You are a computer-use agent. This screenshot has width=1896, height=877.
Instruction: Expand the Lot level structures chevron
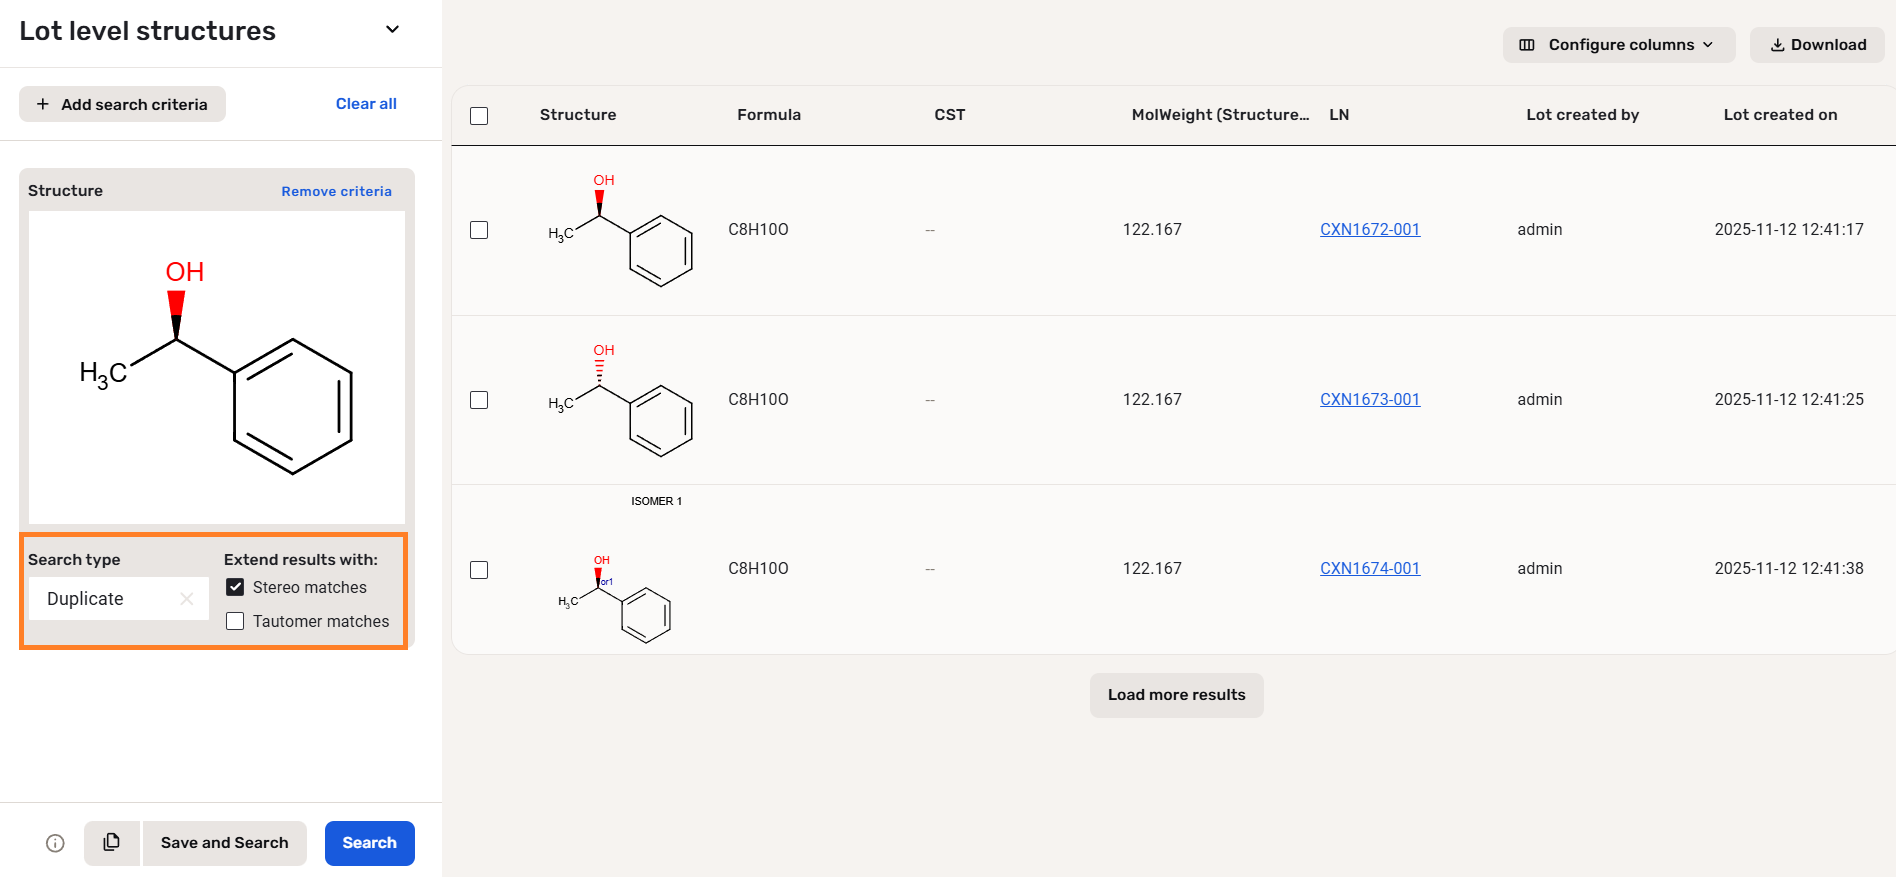click(392, 30)
